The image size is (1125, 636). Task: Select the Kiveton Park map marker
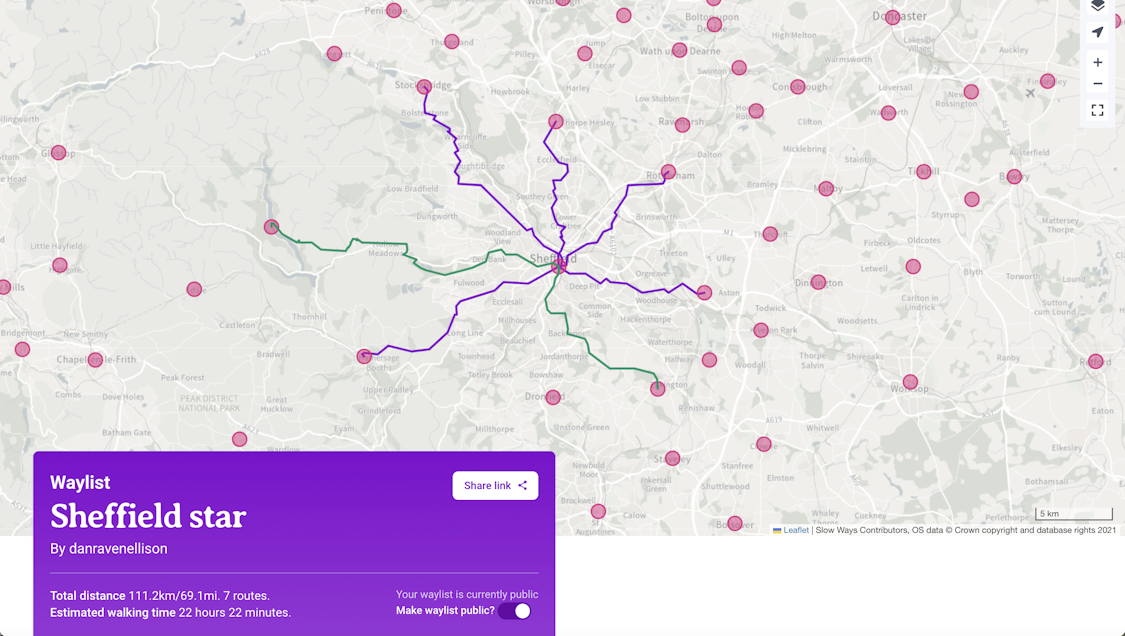(761, 330)
